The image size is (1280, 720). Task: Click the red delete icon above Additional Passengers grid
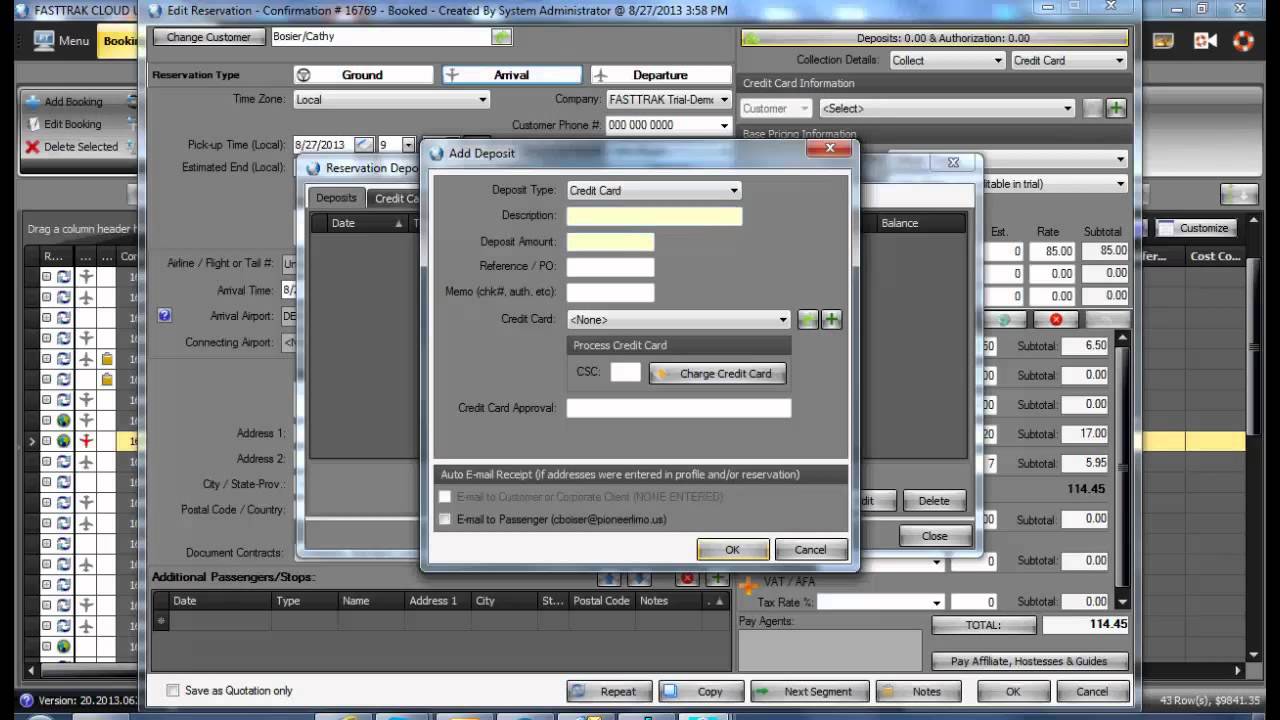(x=687, y=578)
